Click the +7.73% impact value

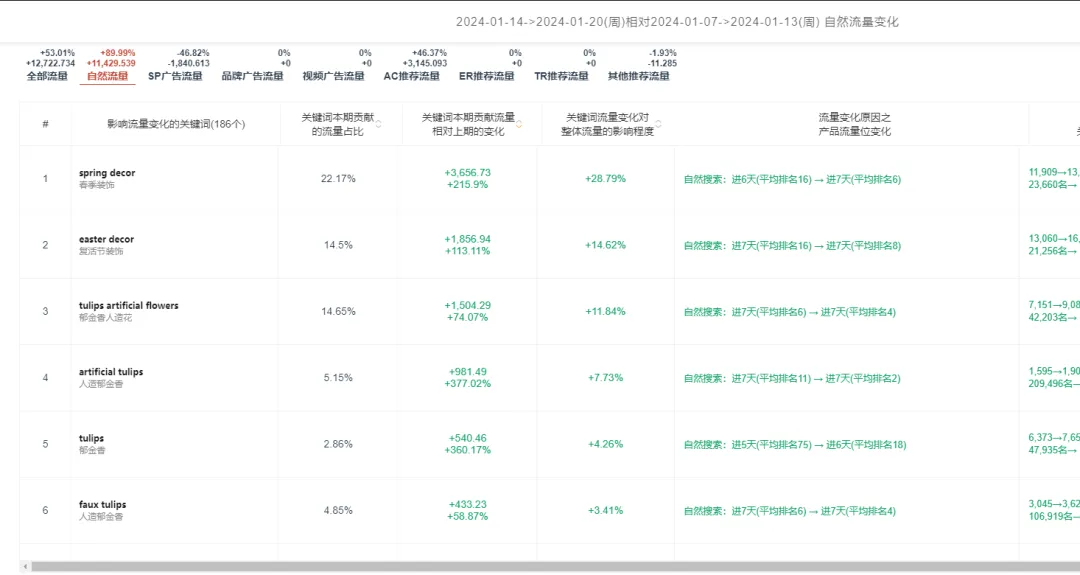pos(605,377)
